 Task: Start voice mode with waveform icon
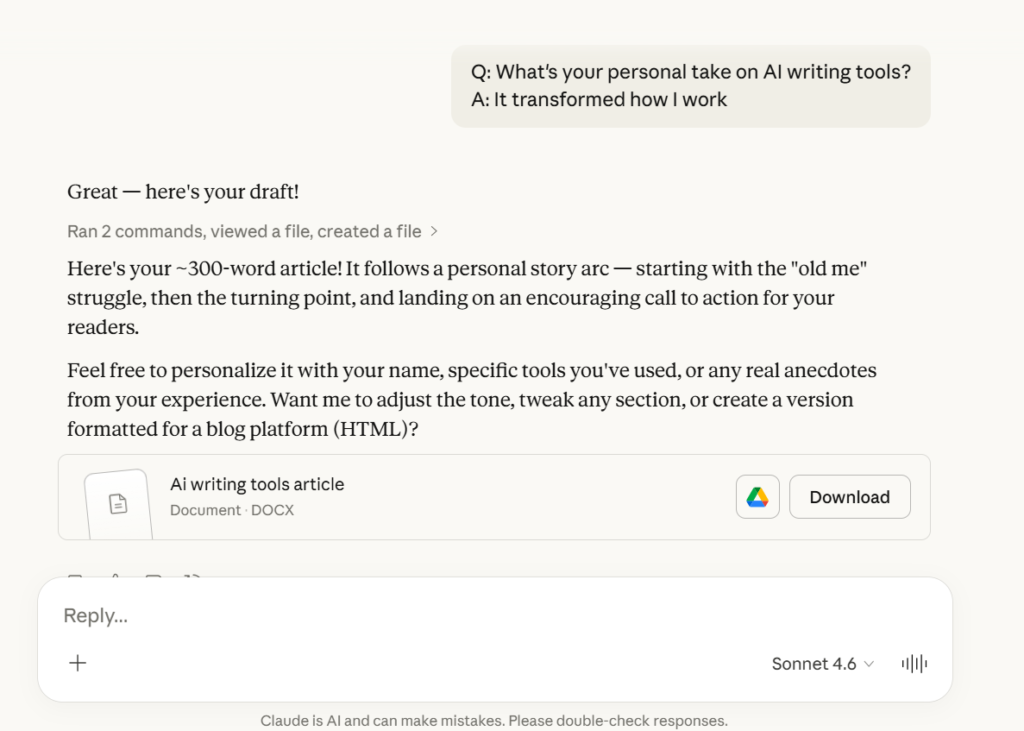click(914, 664)
